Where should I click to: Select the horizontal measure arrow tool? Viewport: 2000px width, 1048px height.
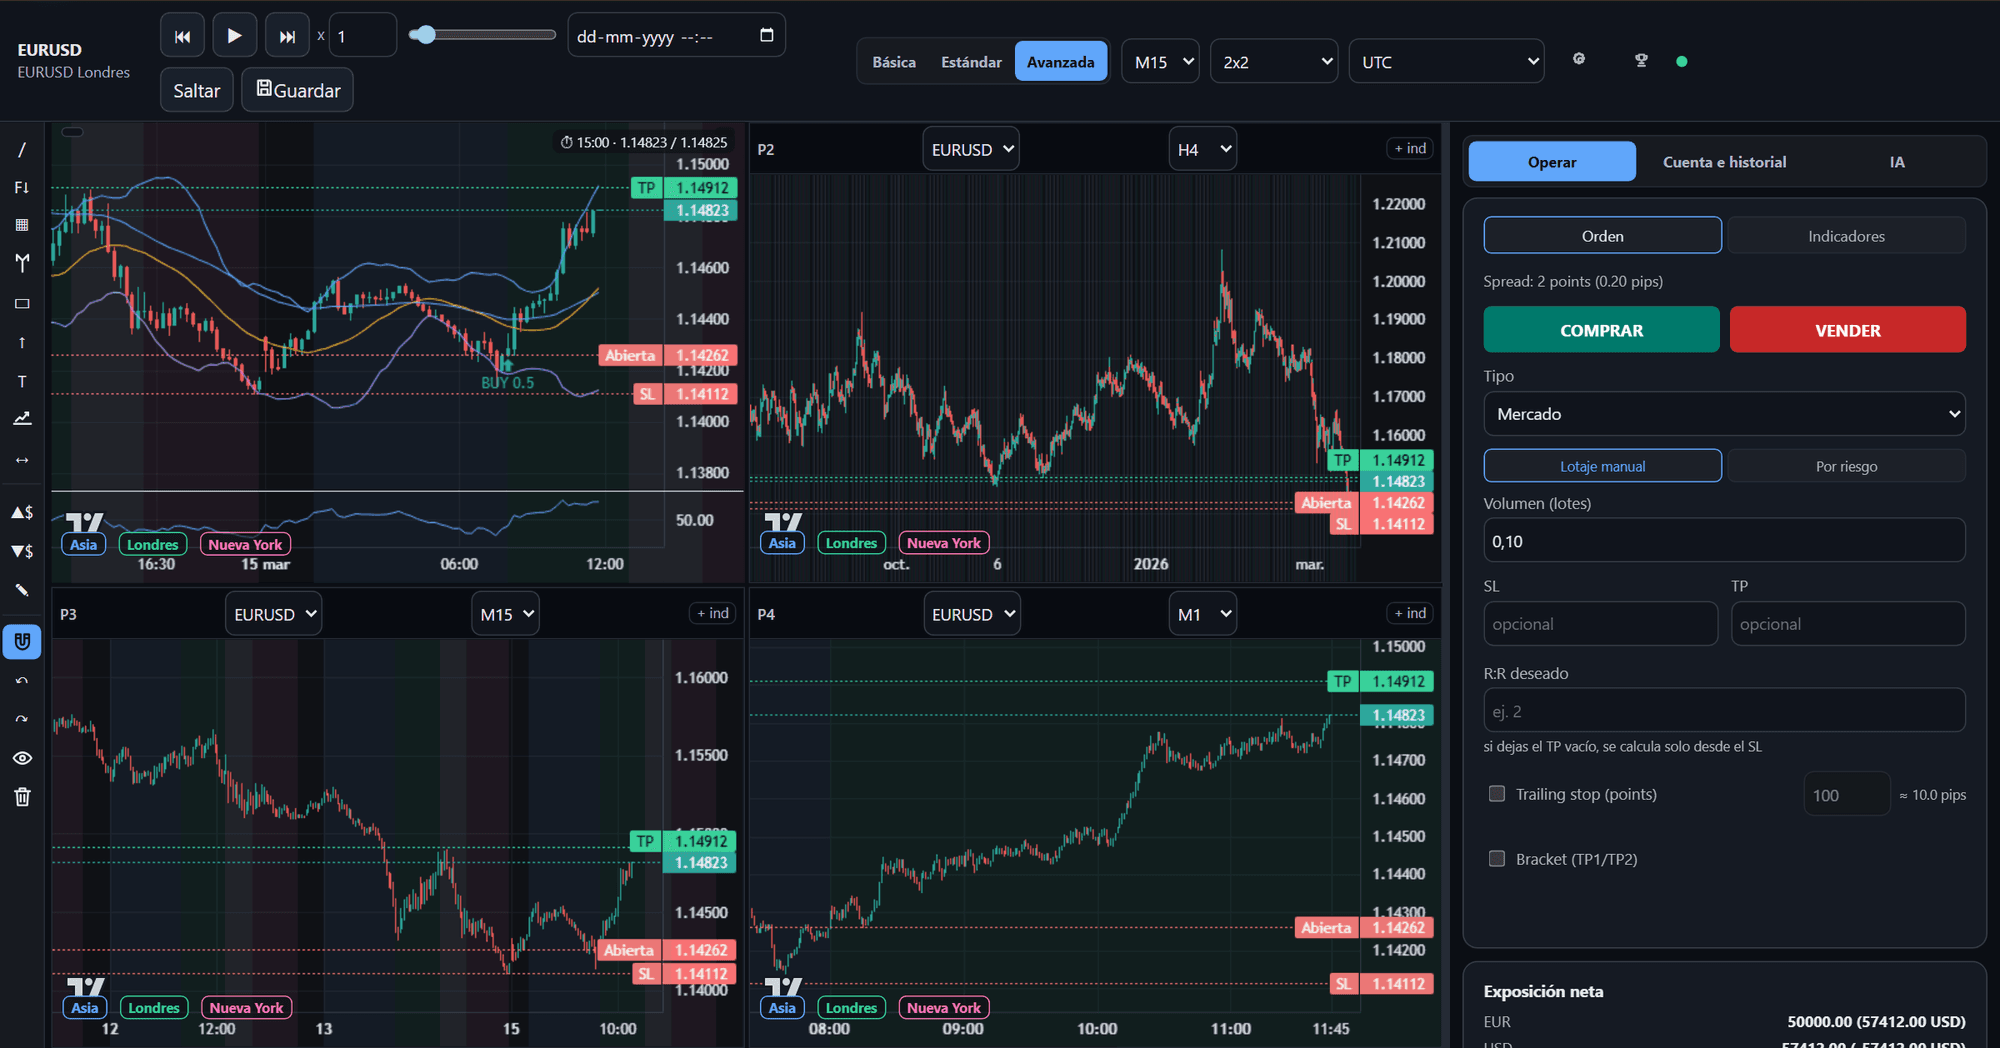pos(22,460)
